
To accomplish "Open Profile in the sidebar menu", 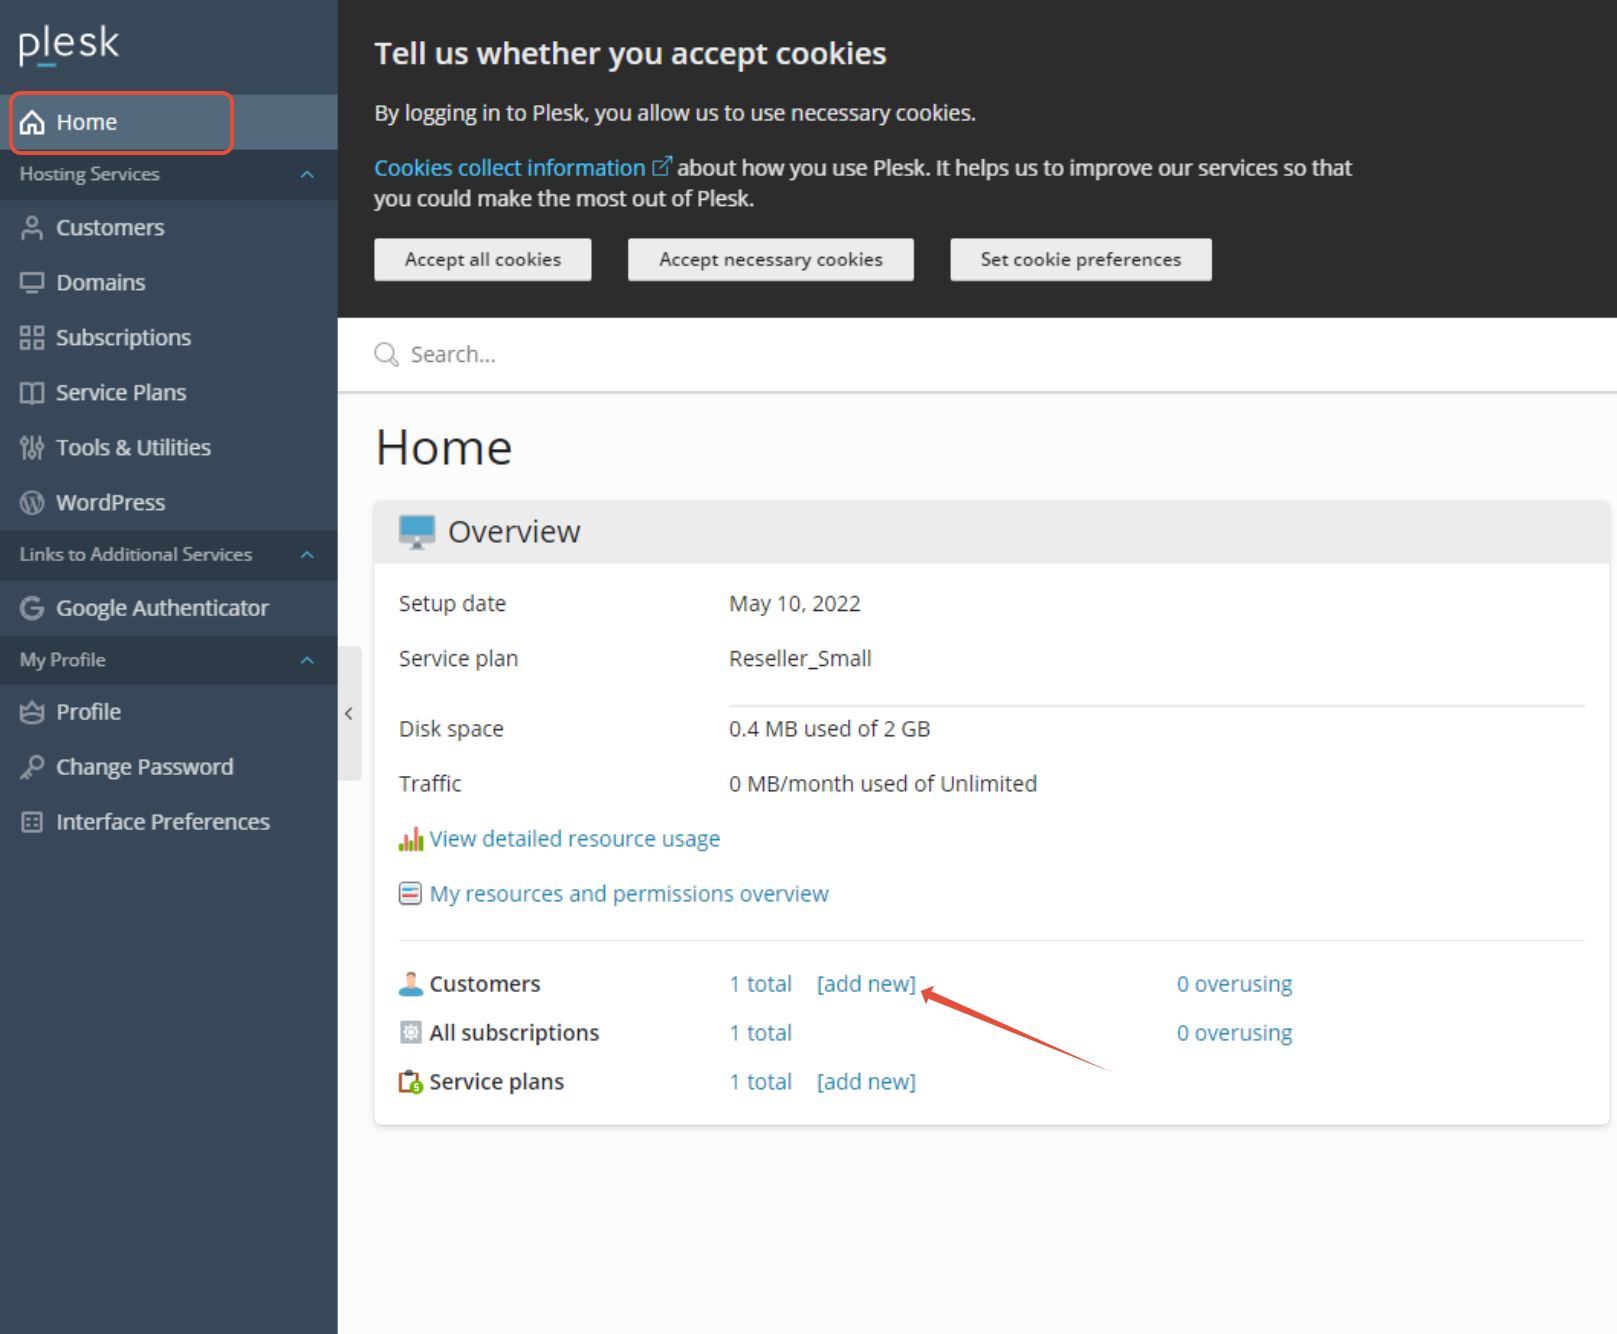I will click(x=168, y=712).
